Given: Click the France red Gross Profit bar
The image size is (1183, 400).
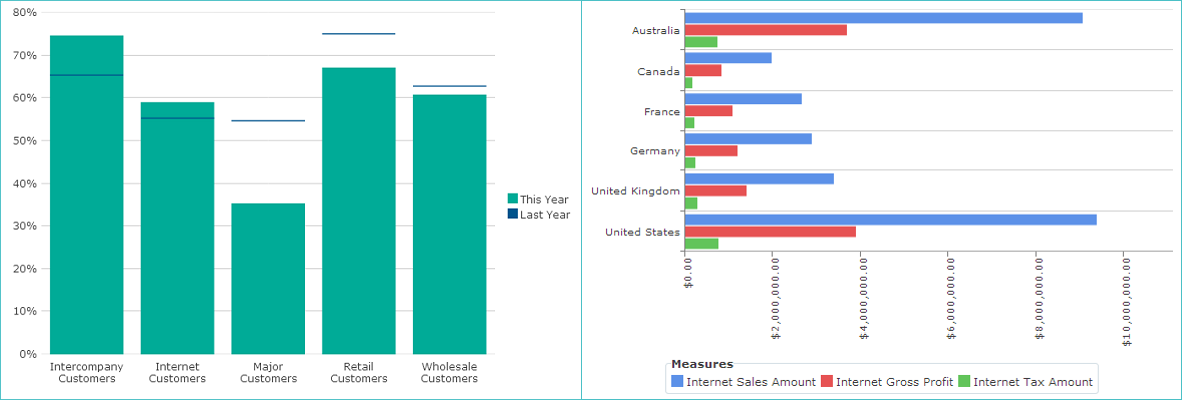Looking at the screenshot, I should pyautogui.click(x=708, y=111).
